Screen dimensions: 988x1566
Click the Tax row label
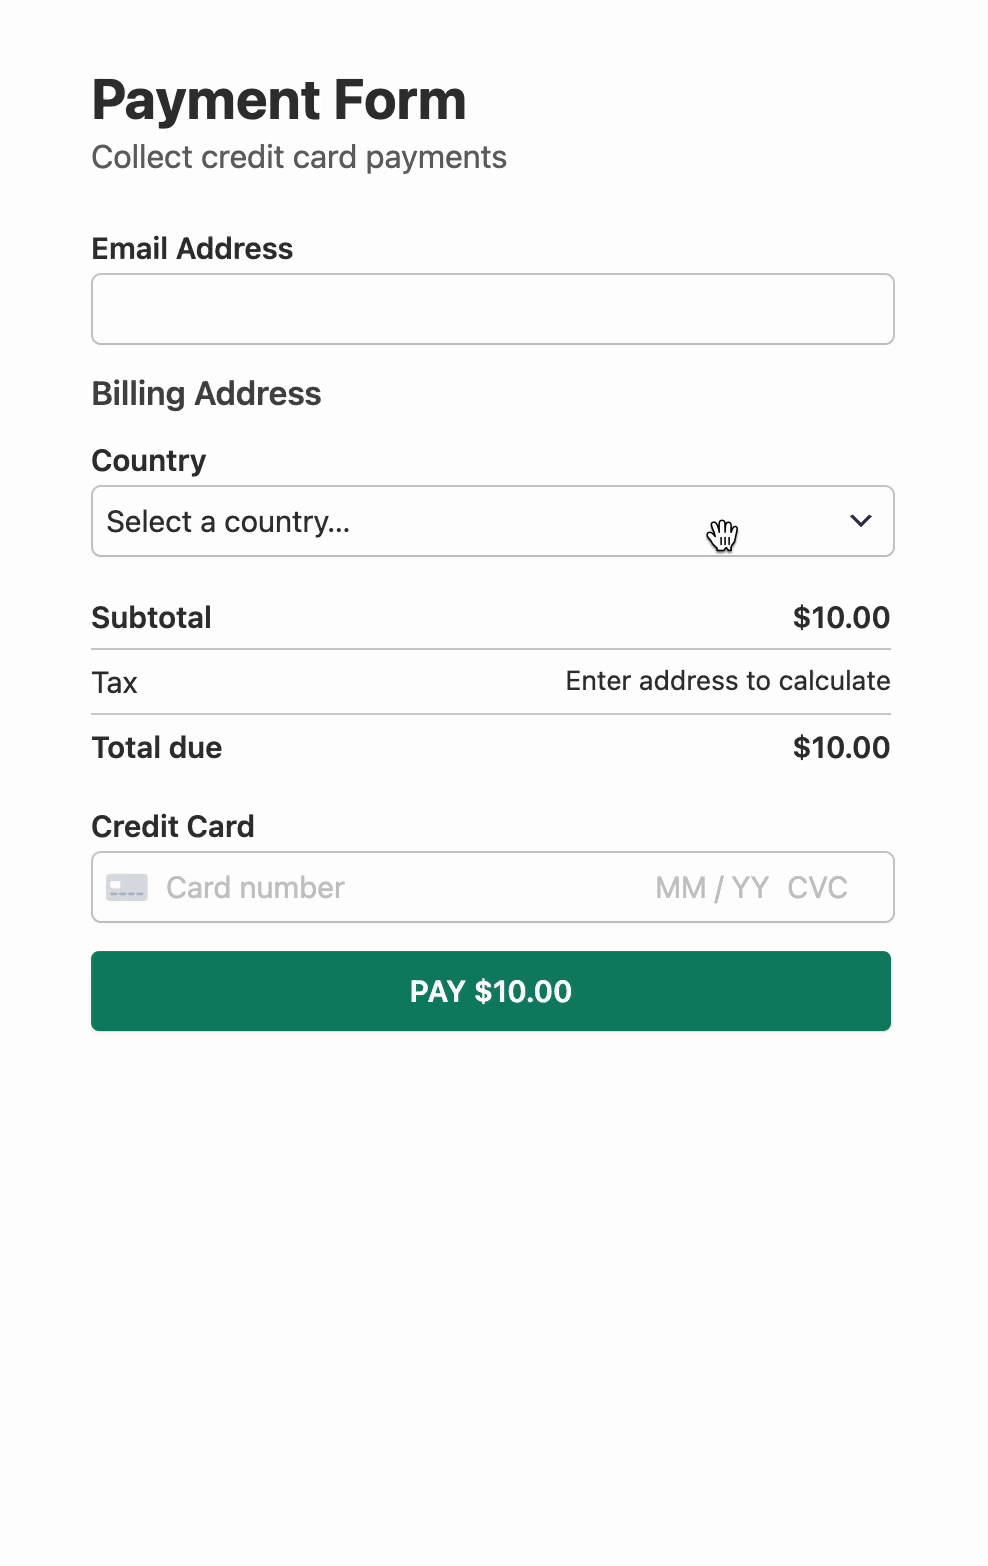click(115, 683)
